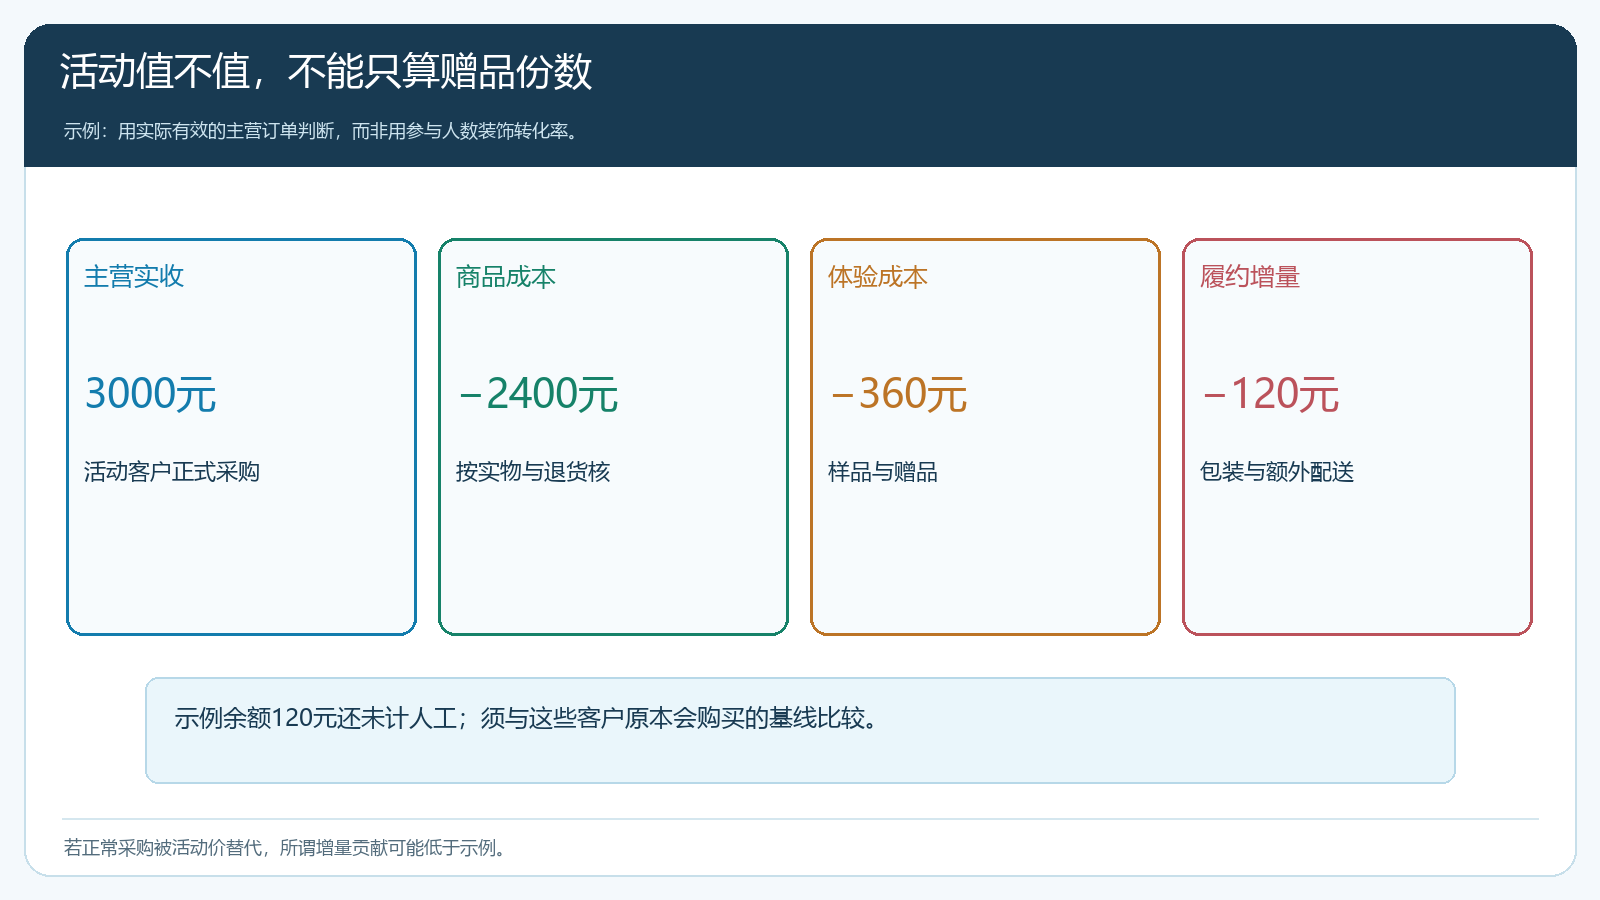
Task: Click the 体验成本 card heading
Action: point(878,277)
